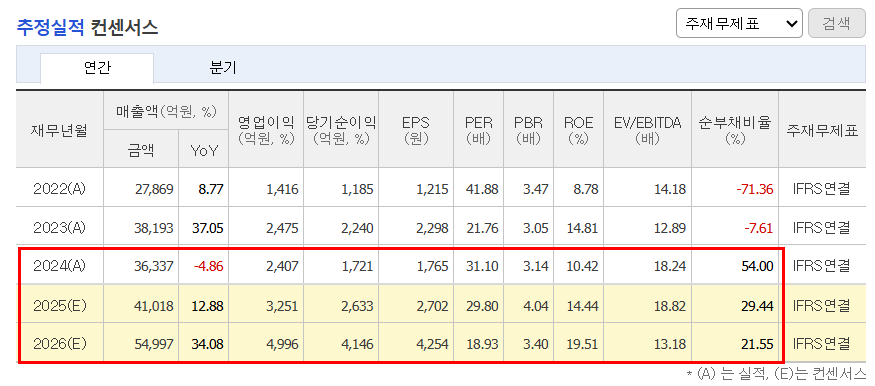Viewport: 875px width, 386px height.
Task: Click YoY value 34.08
Action: pyautogui.click(x=209, y=345)
